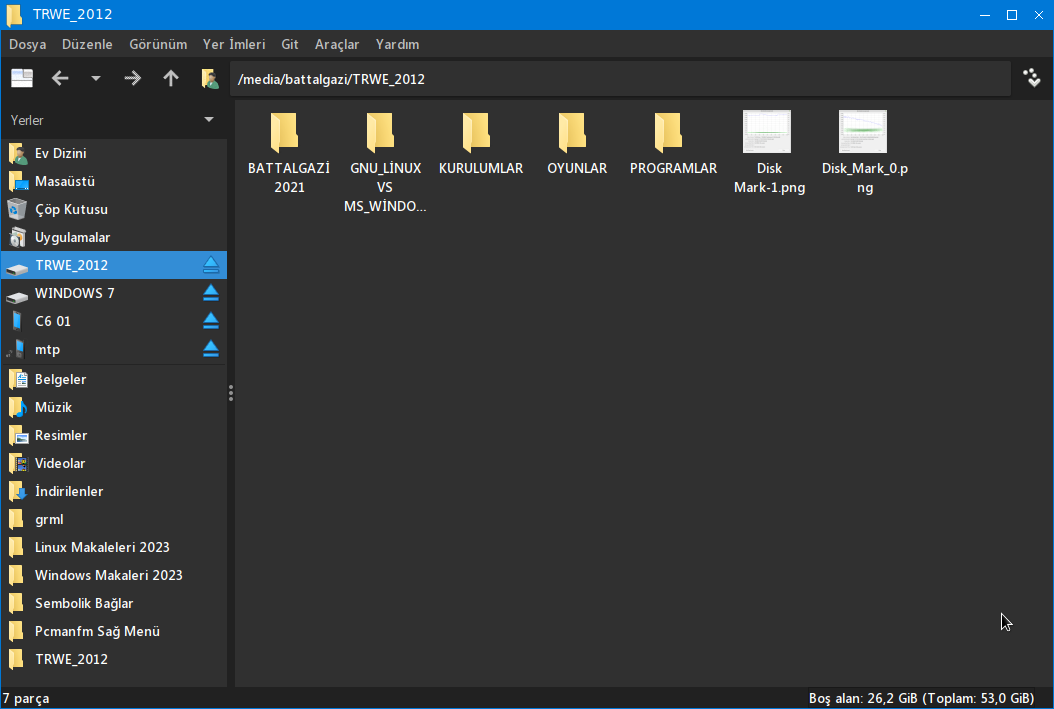Viewport: 1054px width, 709px height.
Task: Select the OYUNLAR folder icon
Action: 573,132
